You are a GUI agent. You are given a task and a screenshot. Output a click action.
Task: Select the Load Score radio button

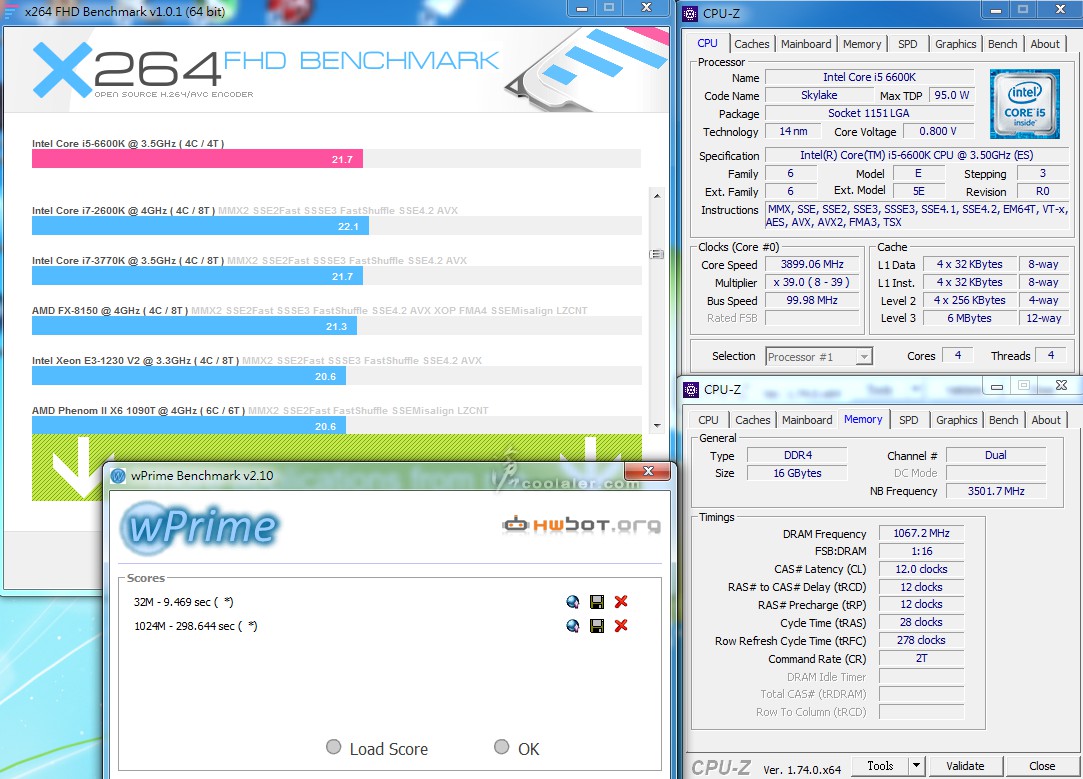click(334, 747)
